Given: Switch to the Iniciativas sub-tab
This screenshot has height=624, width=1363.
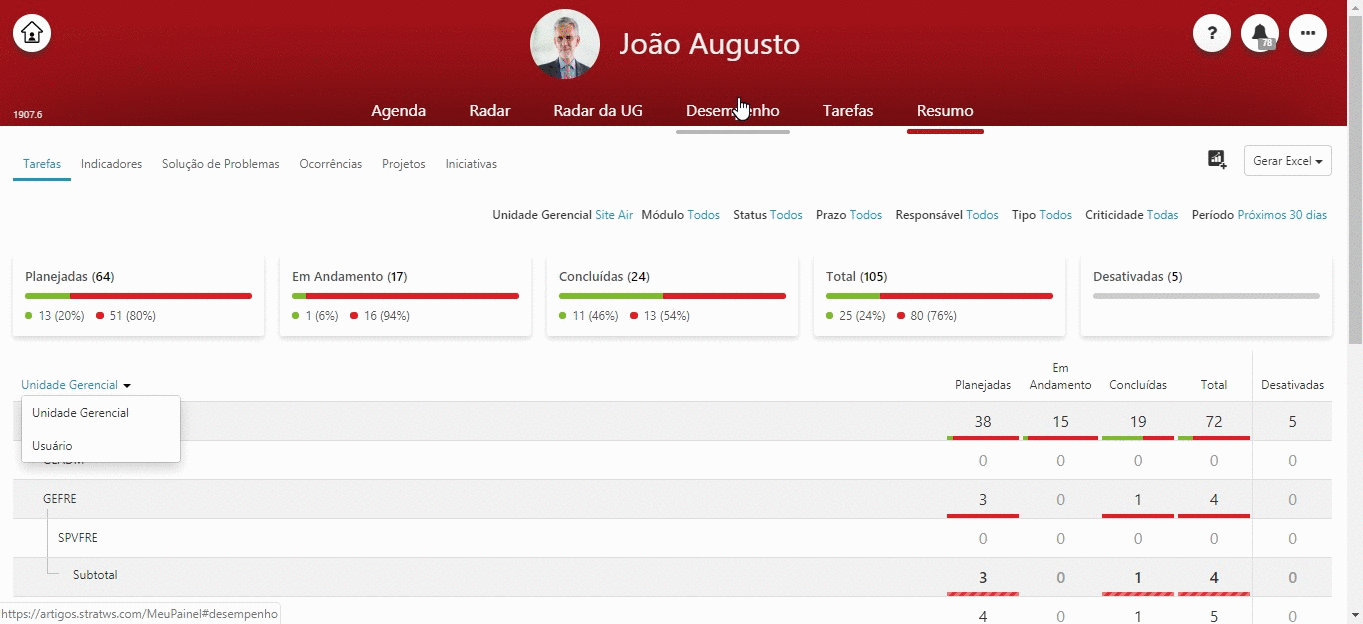Looking at the screenshot, I should pyautogui.click(x=471, y=164).
